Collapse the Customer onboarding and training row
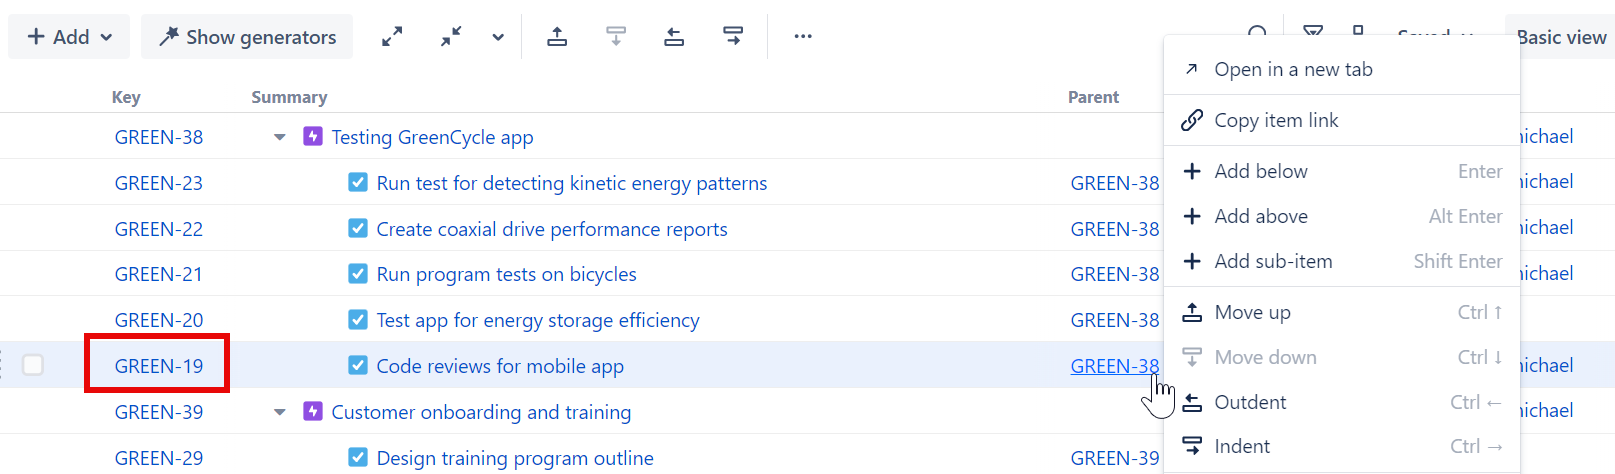This screenshot has height=474, width=1615. point(280,412)
